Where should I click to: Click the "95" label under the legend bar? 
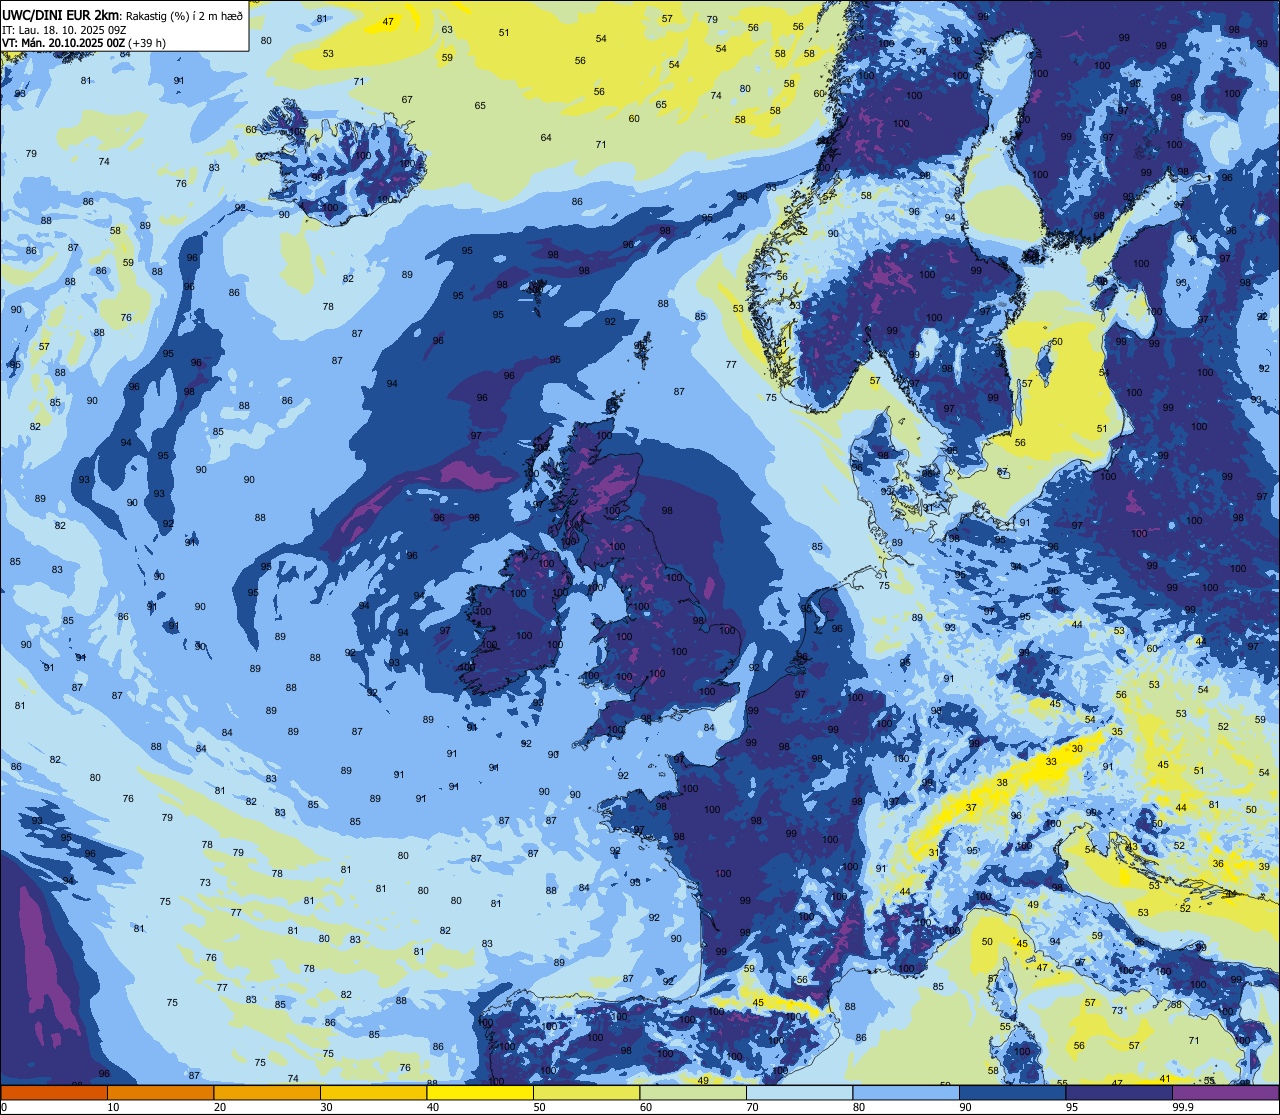click(x=1072, y=1107)
